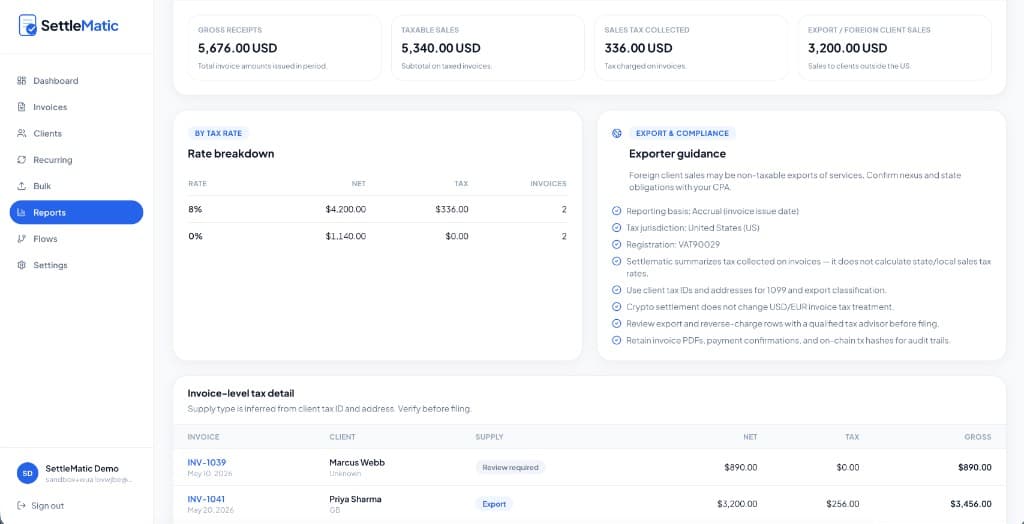Click the Flows branch icon

pyautogui.click(x=21, y=239)
